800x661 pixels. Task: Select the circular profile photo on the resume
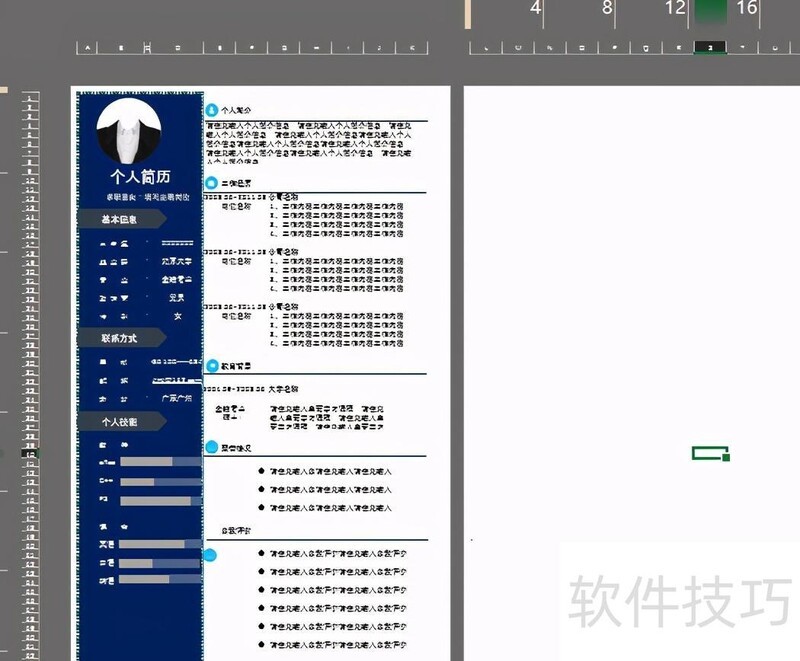pyautogui.click(x=129, y=131)
